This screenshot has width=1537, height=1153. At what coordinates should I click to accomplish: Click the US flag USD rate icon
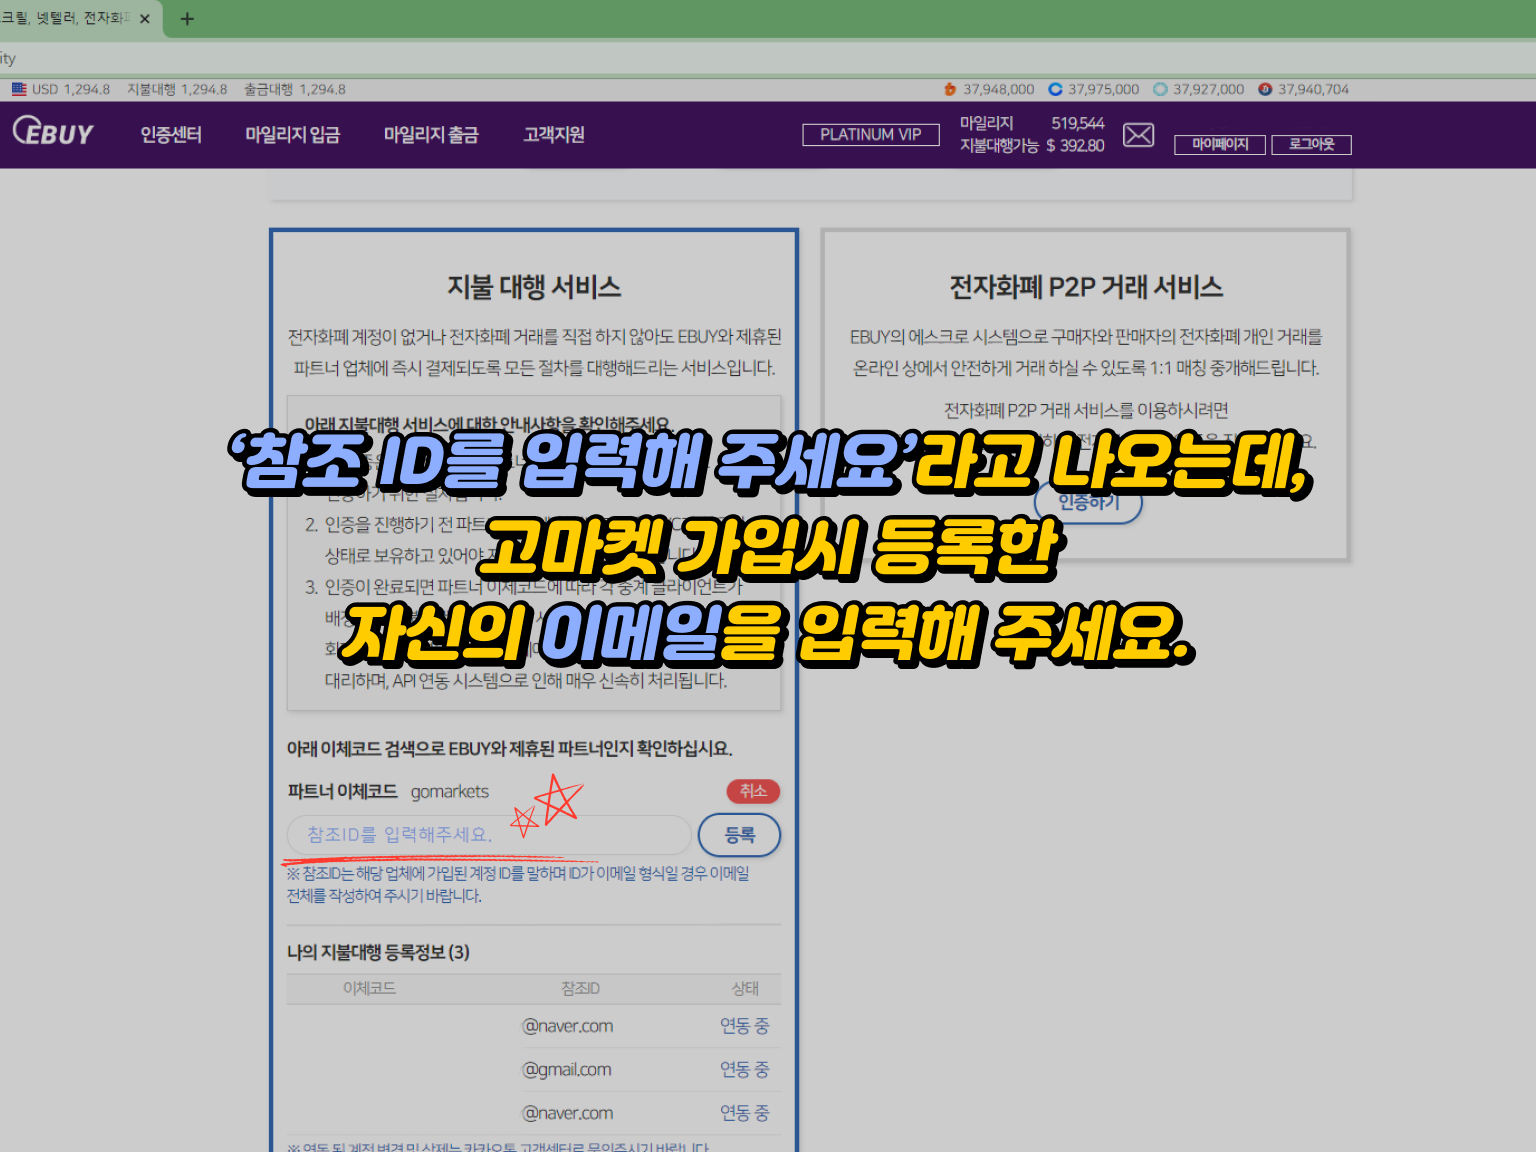[19, 89]
